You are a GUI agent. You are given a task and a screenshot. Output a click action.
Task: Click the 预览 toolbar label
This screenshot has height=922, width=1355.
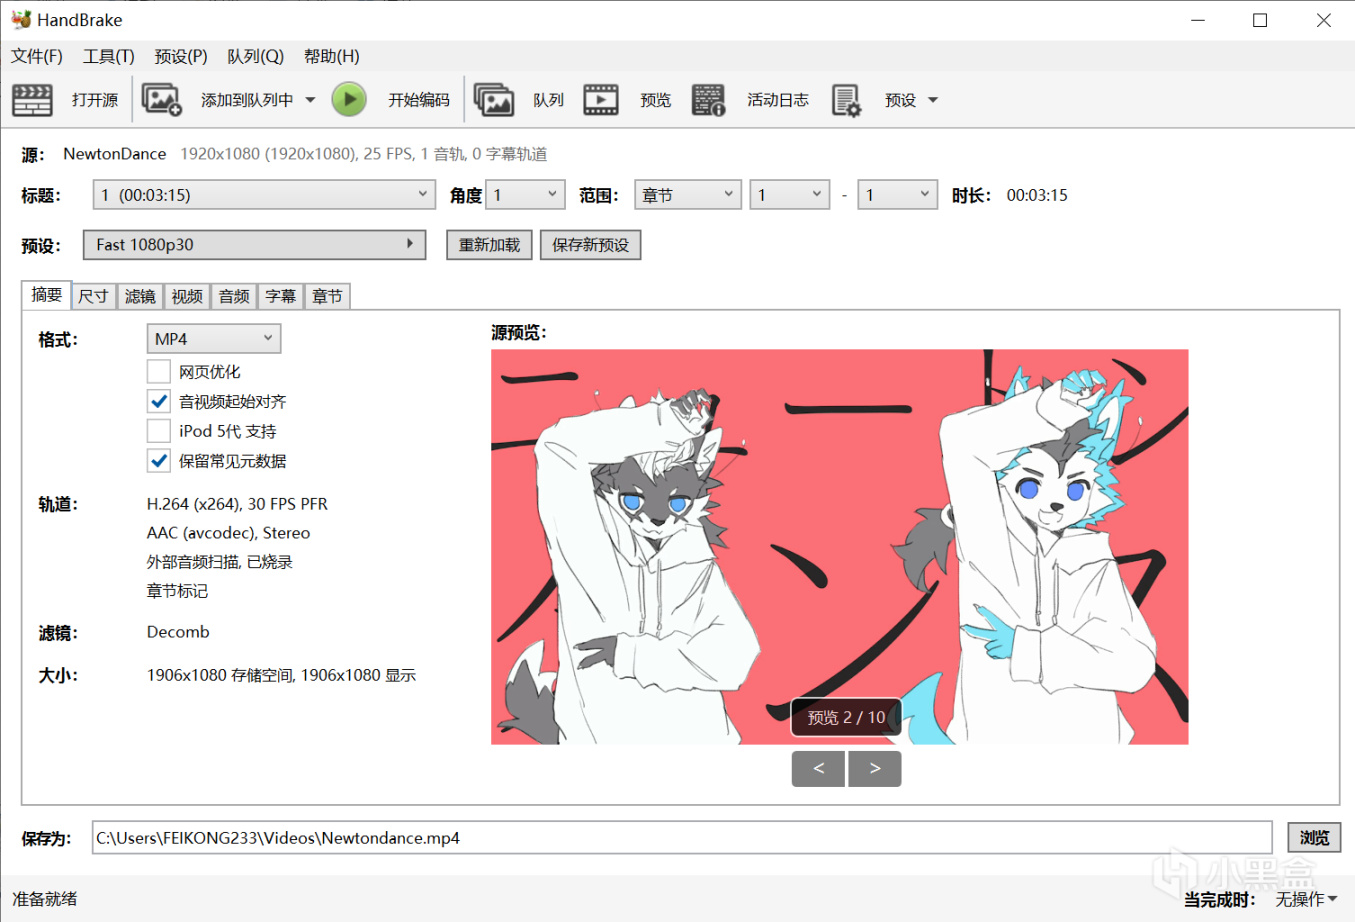tap(656, 100)
